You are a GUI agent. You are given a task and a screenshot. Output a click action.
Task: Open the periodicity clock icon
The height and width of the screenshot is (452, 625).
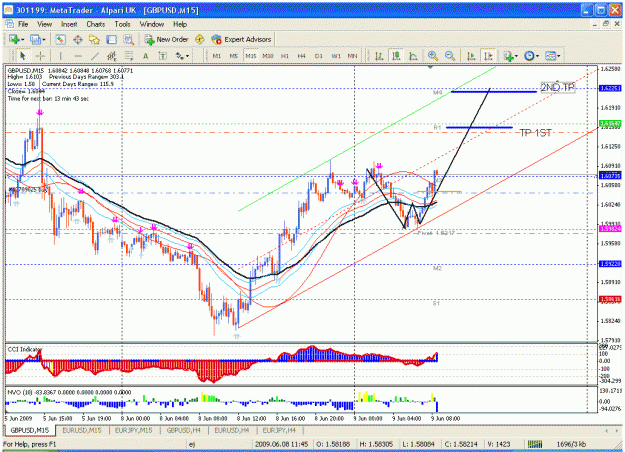(529, 56)
